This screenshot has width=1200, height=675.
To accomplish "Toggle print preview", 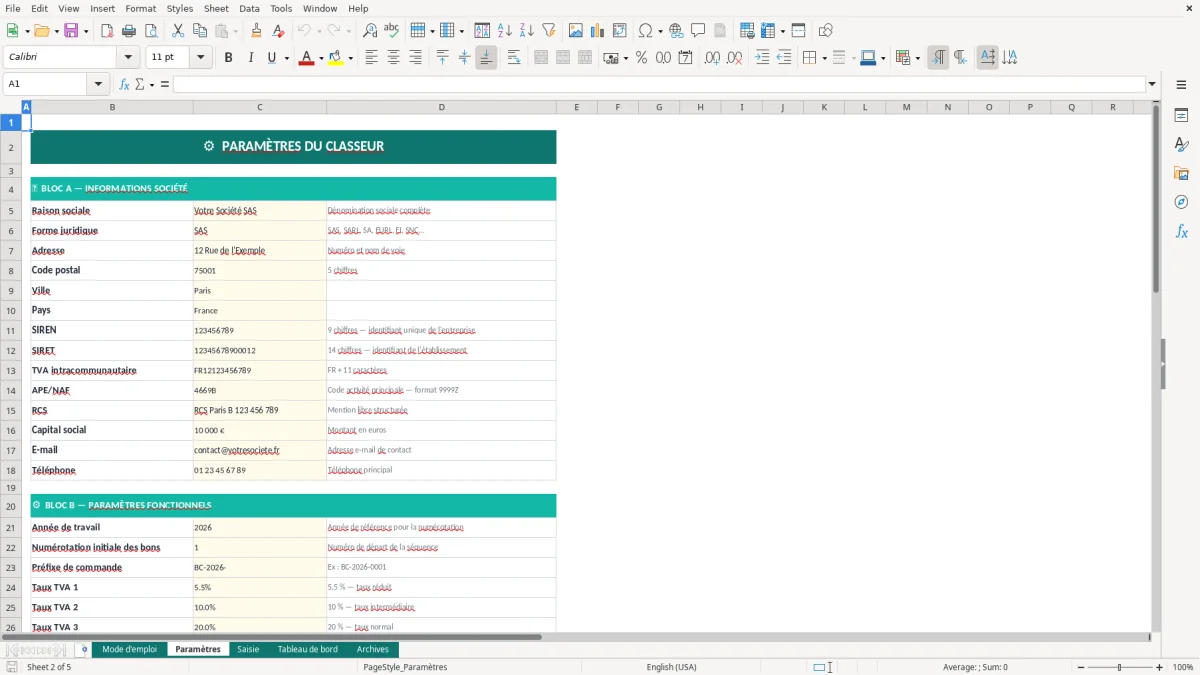I will point(150,31).
